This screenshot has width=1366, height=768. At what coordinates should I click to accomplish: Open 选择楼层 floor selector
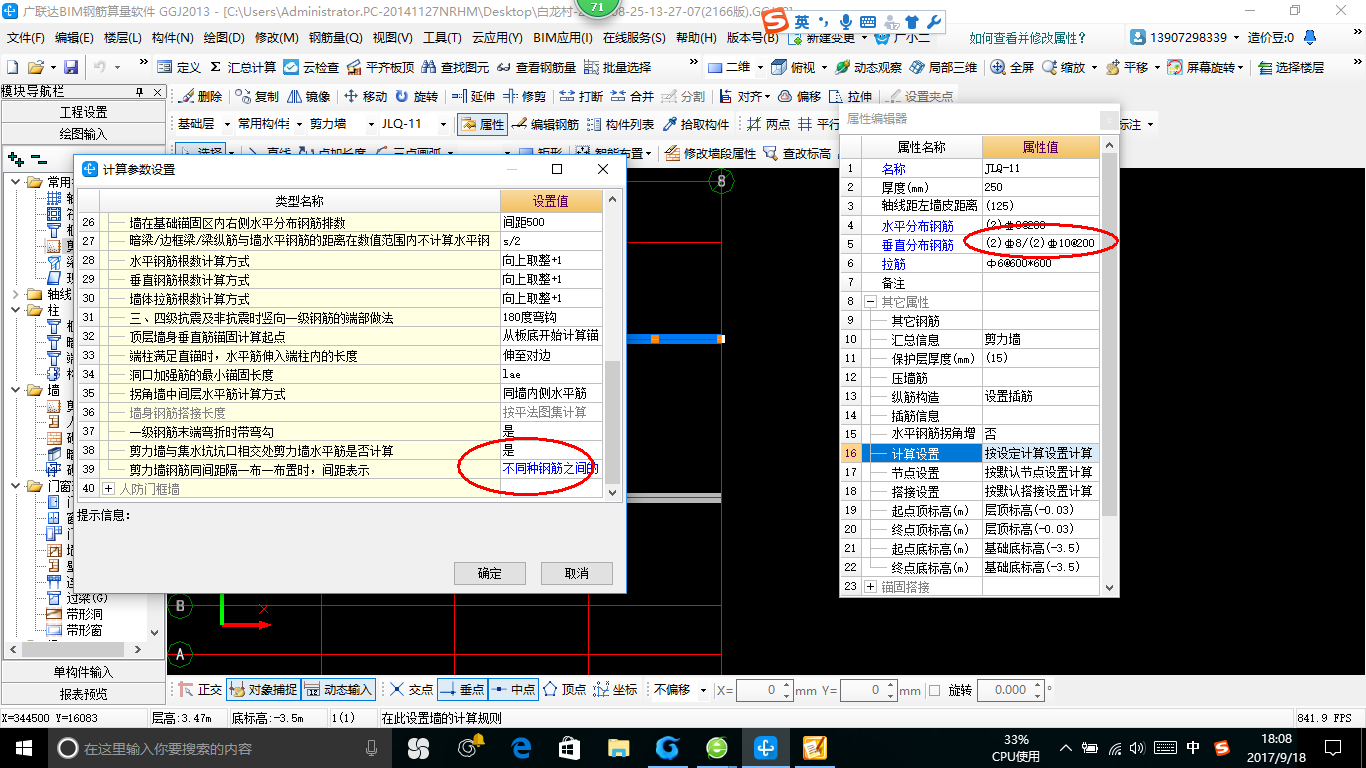point(1291,67)
